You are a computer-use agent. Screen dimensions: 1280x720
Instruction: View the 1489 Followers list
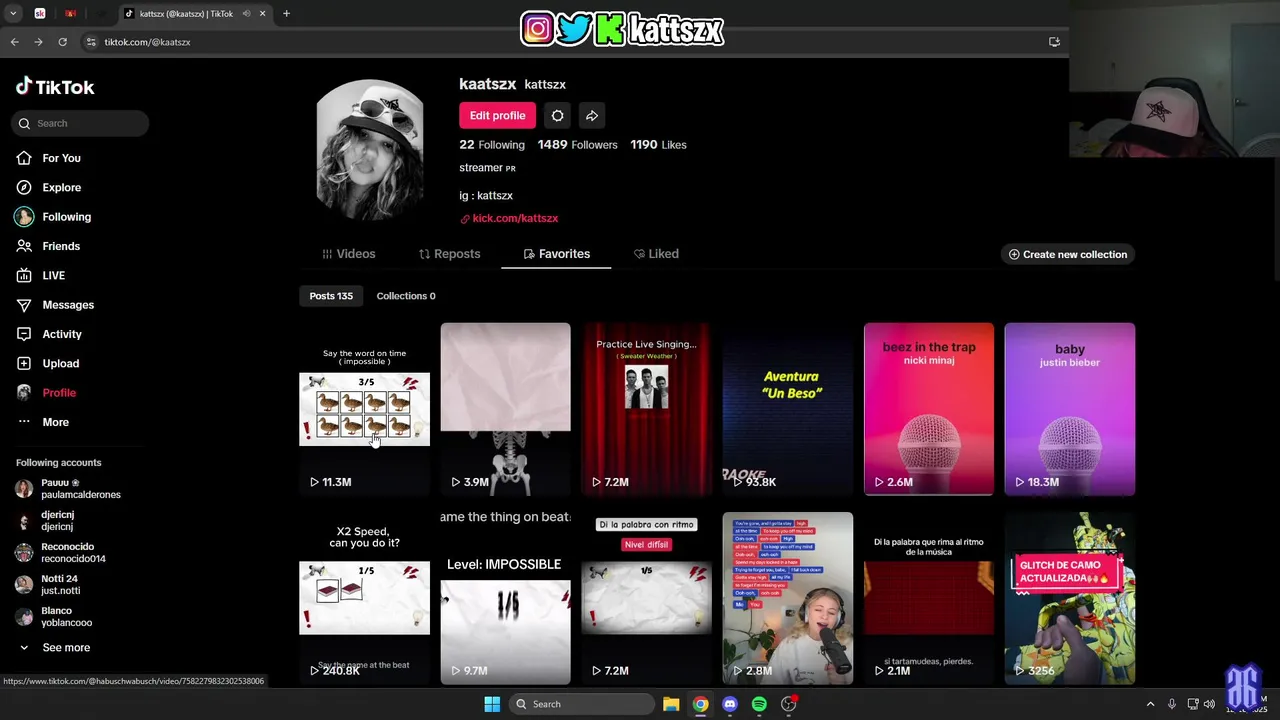pos(577,145)
